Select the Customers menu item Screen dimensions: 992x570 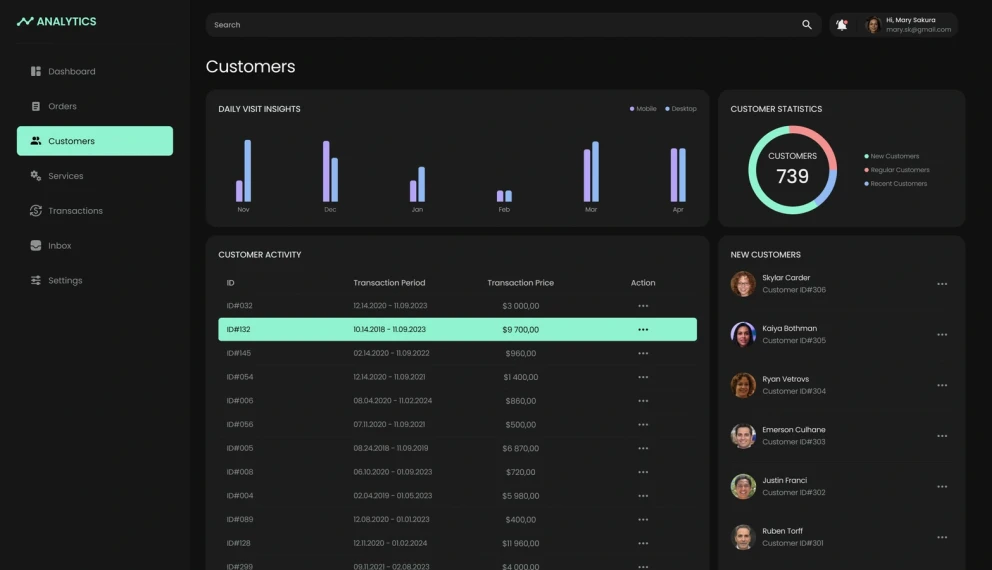pos(95,141)
